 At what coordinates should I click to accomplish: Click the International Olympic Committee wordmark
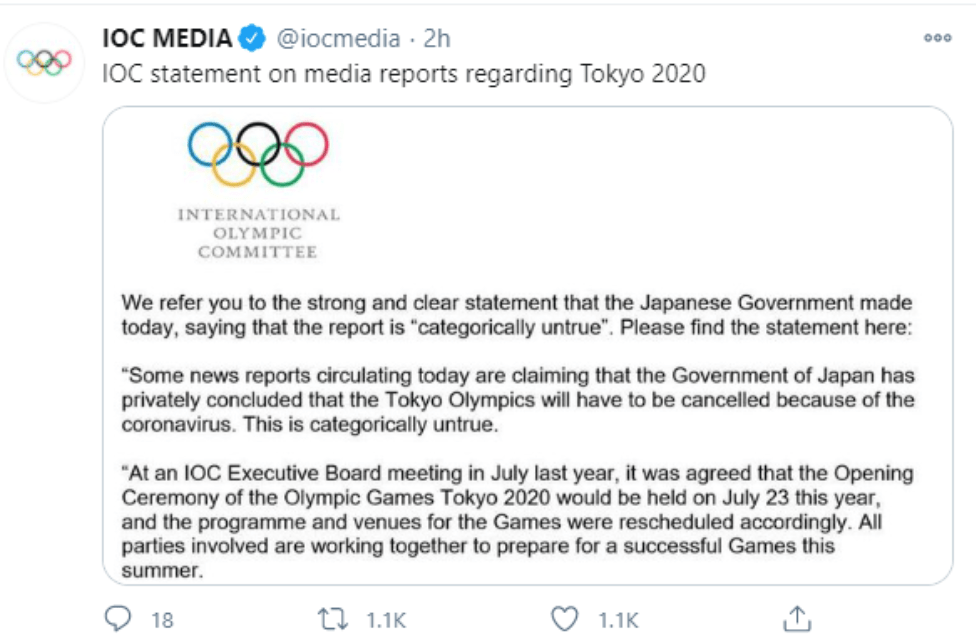(x=258, y=233)
